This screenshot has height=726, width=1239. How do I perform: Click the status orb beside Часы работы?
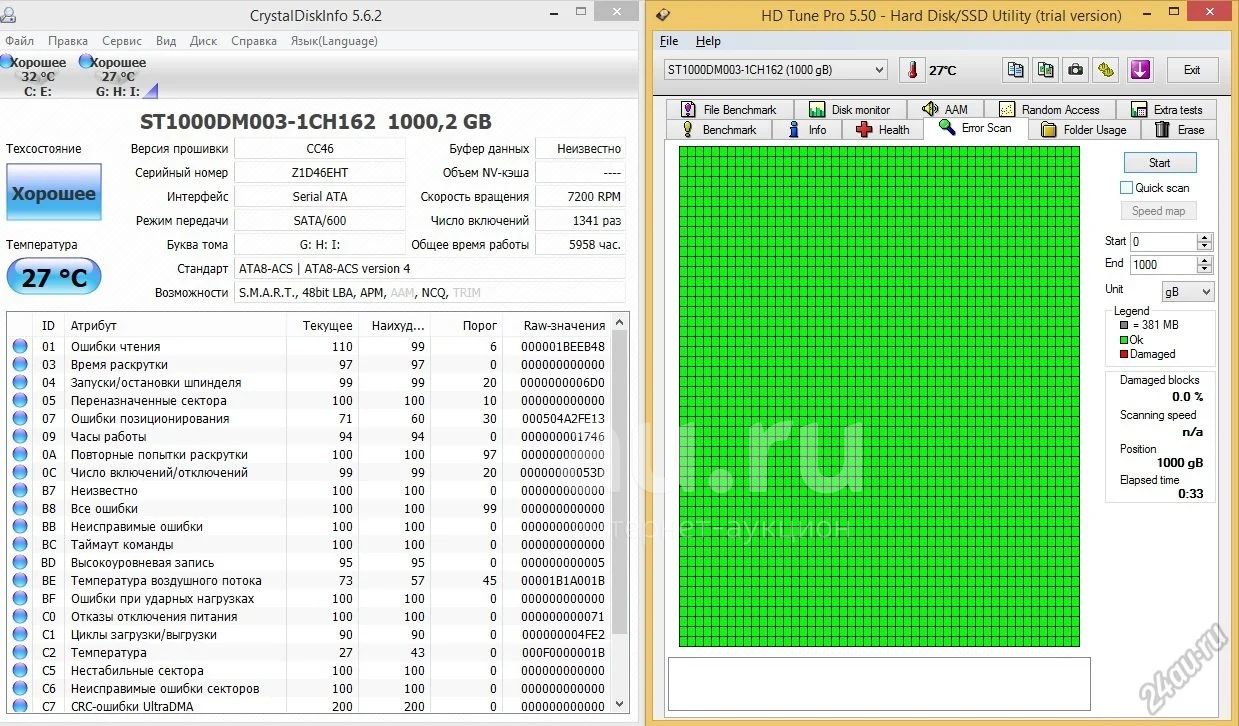(x=20, y=437)
